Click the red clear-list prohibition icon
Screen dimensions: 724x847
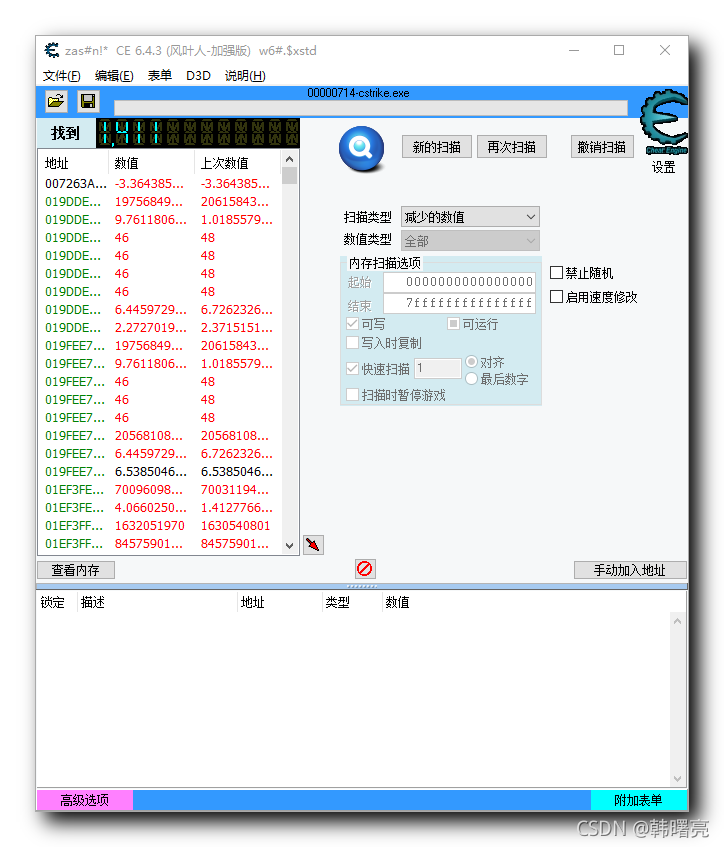pos(365,569)
